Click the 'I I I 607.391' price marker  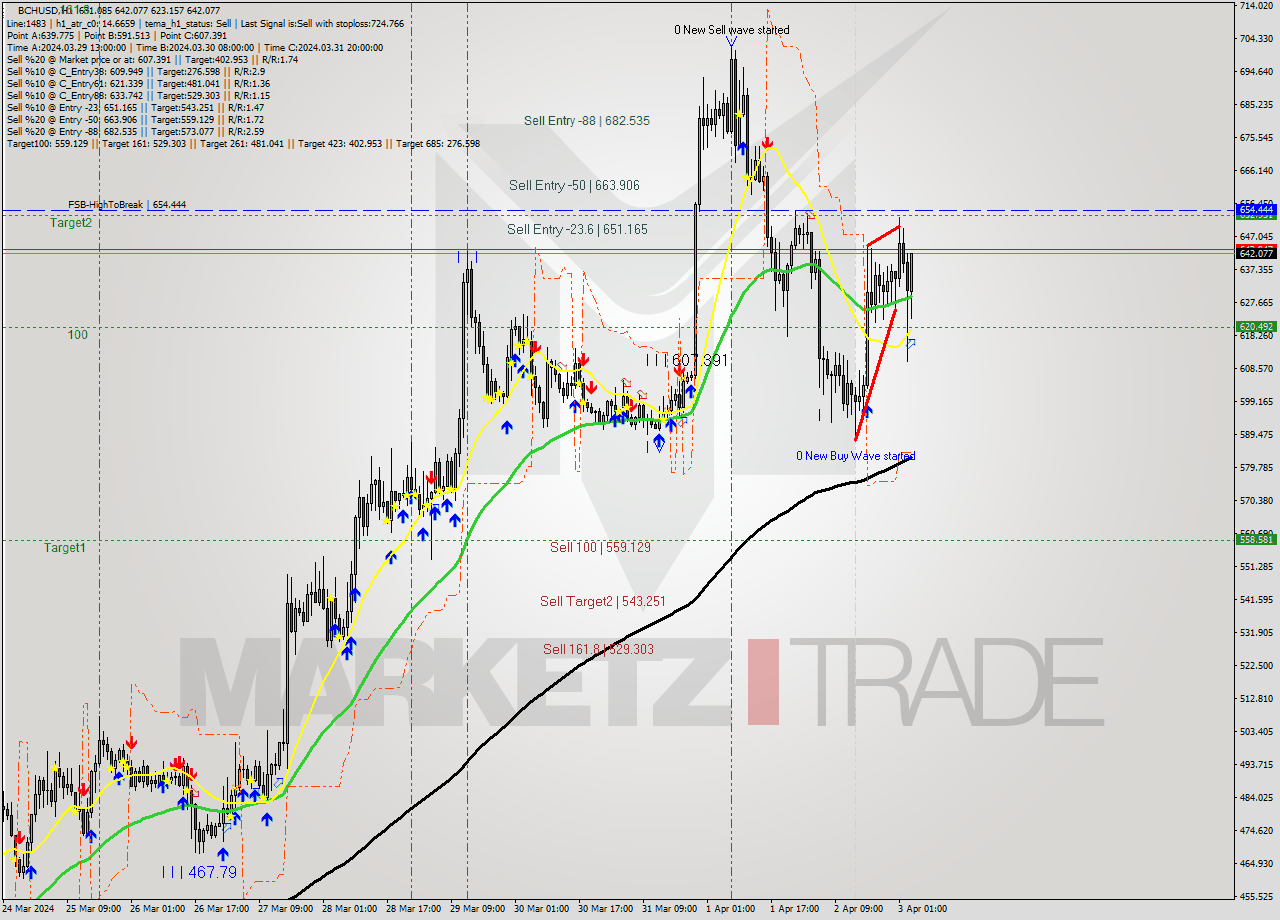coord(686,360)
